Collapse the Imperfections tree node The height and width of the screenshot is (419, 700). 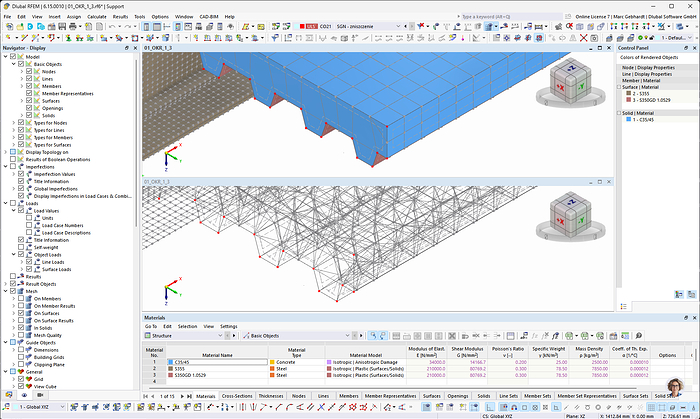(6, 166)
